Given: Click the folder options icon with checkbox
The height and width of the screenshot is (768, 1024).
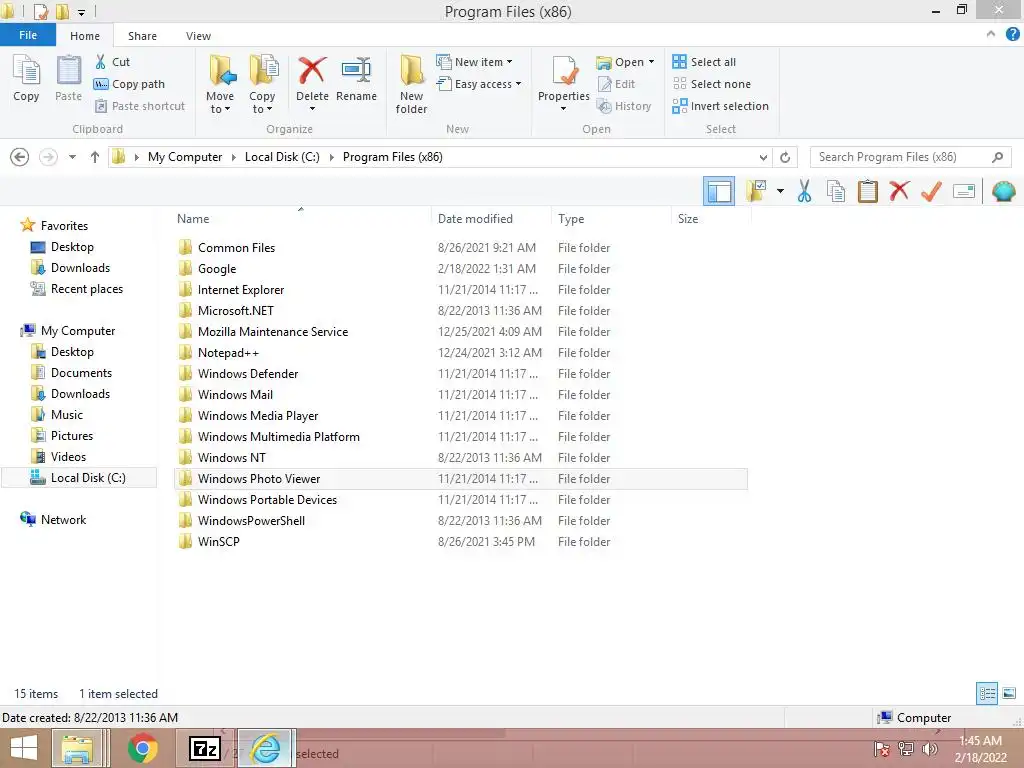Looking at the screenshot, I should (x=756, y=191).
